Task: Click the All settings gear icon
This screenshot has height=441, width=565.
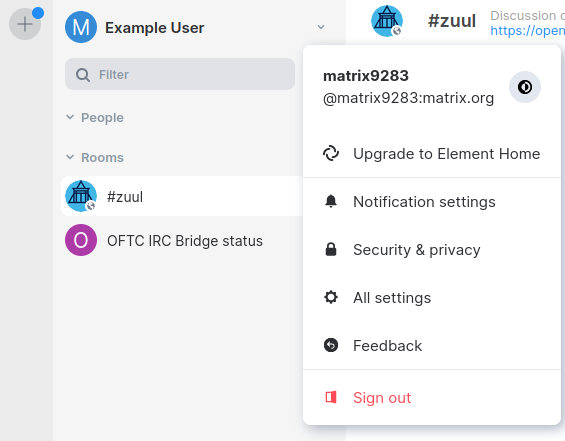Action: (331, 297)
